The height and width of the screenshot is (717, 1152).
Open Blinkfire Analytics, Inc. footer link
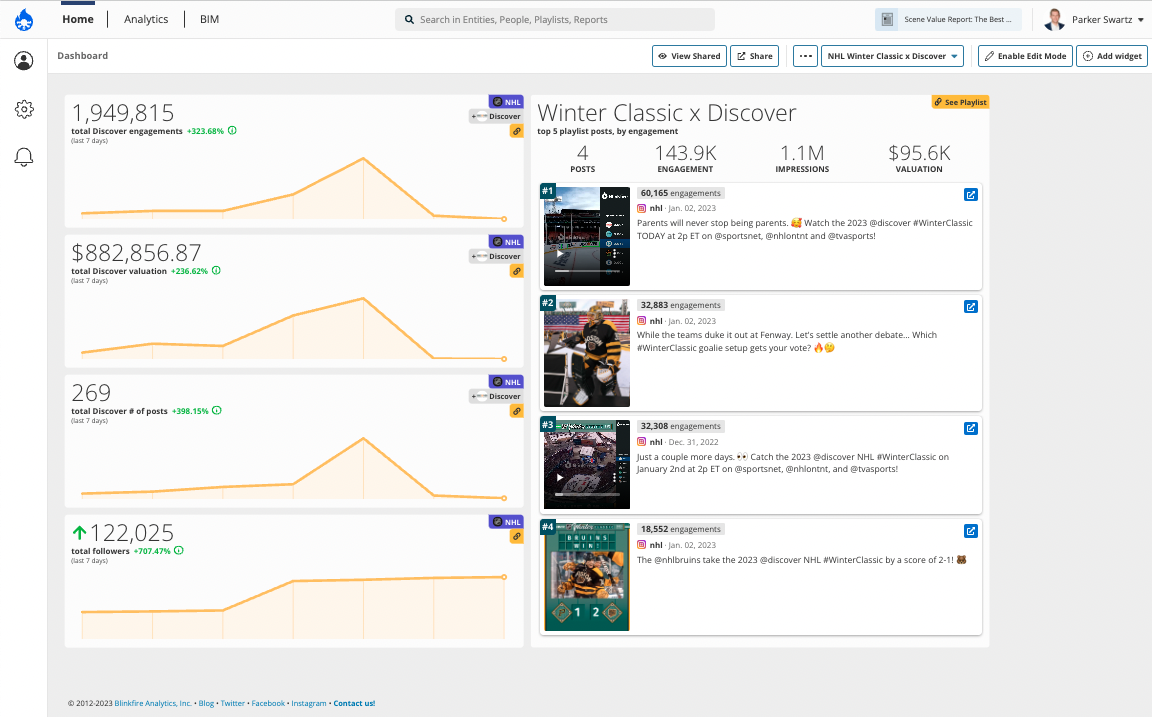click(x=153, y=703)
